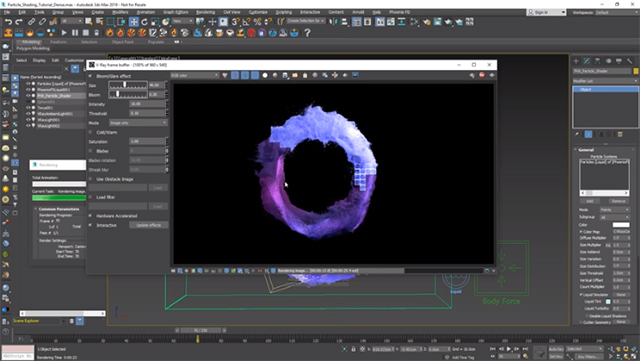Toggle the Hardware Accelerated checkbox
640x361 pixels.
[x=91, y=216]
